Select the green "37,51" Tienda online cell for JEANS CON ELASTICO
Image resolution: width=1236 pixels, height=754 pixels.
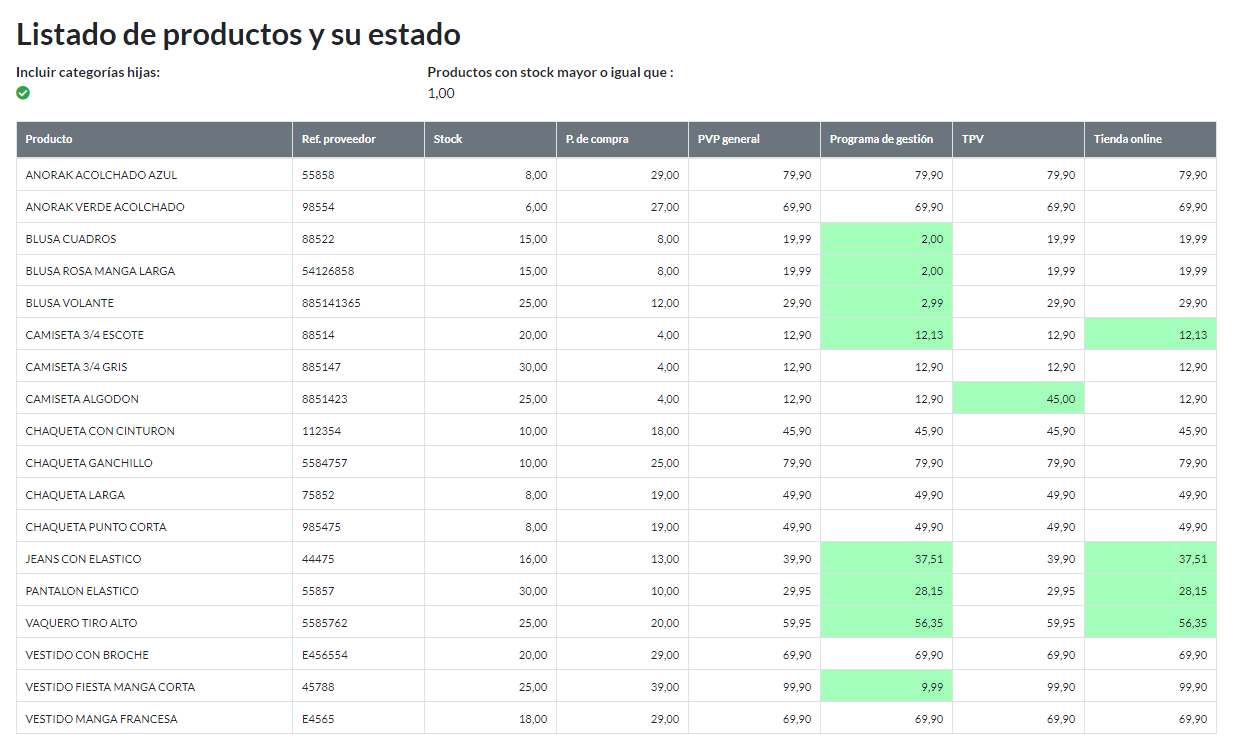(x=1150, y=558)
